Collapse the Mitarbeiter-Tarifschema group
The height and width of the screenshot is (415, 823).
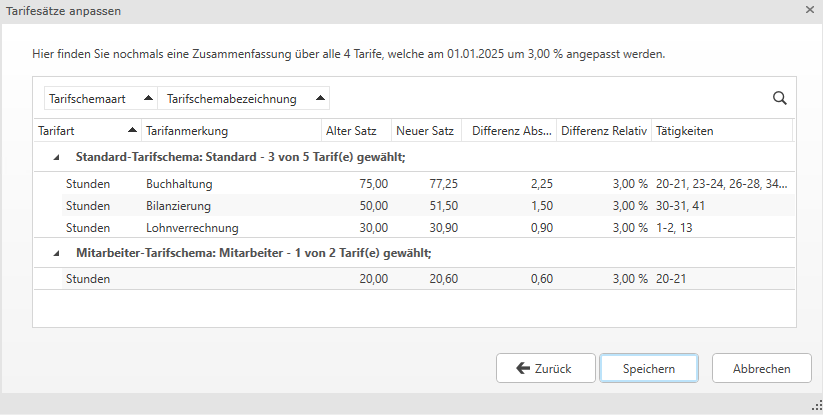point(56,253)
